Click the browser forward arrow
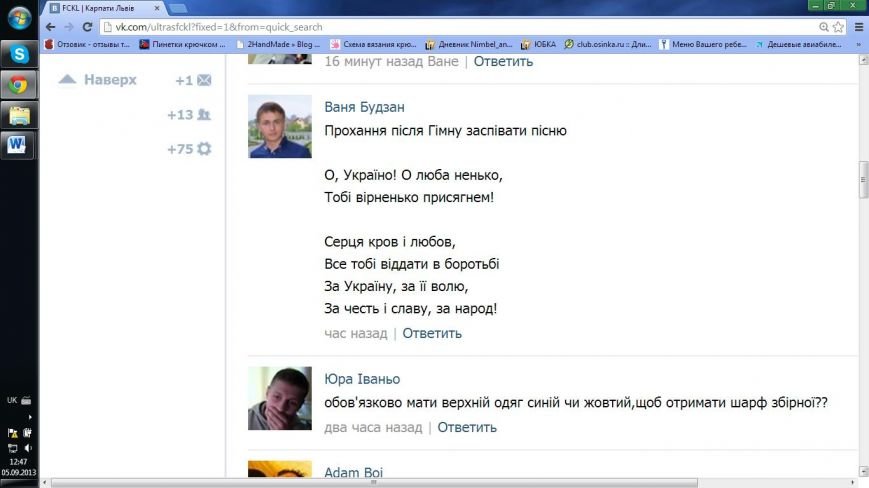Image resolution: width=869 pixels, height=488 pixels. 69,27
